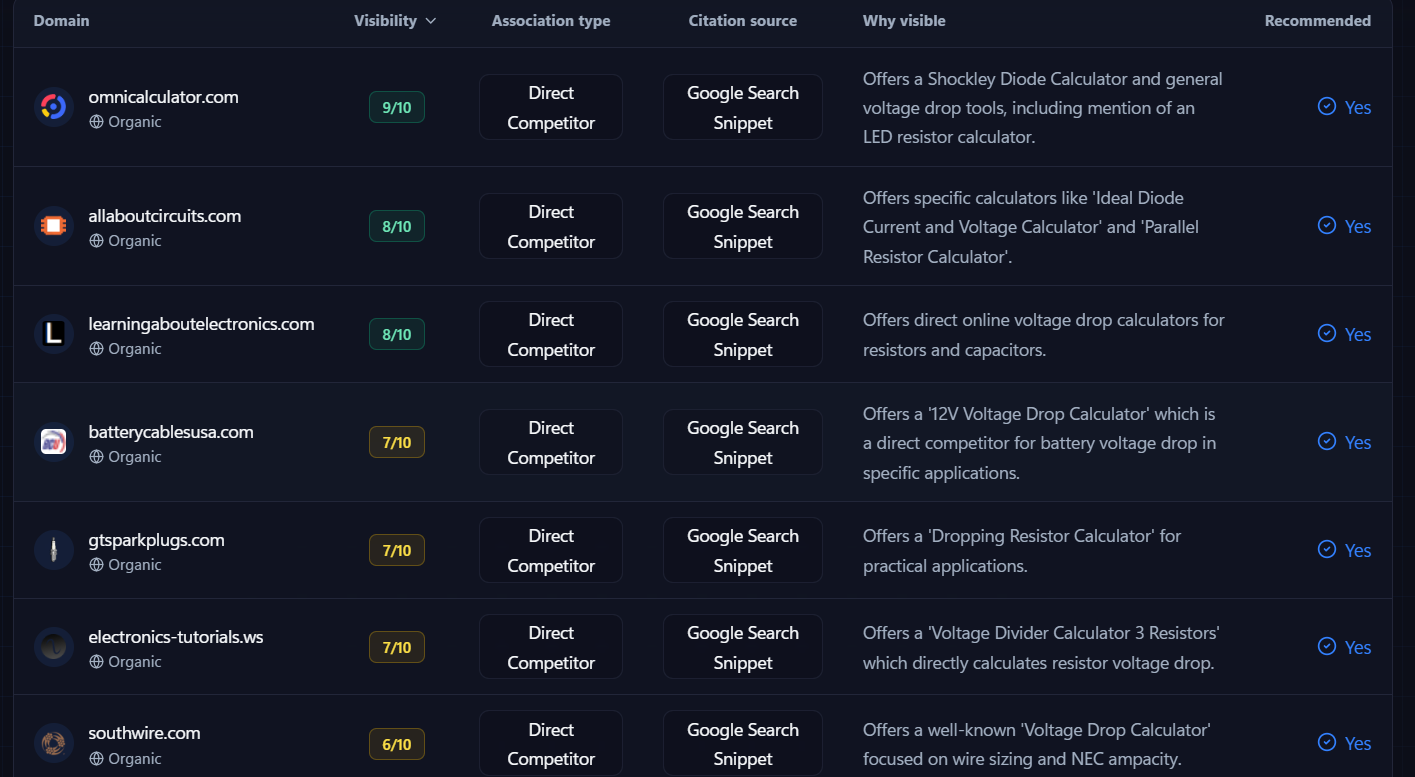This screenshot has height=777, width=1415.
Task: Click the Domain column header
Action: 61,20
